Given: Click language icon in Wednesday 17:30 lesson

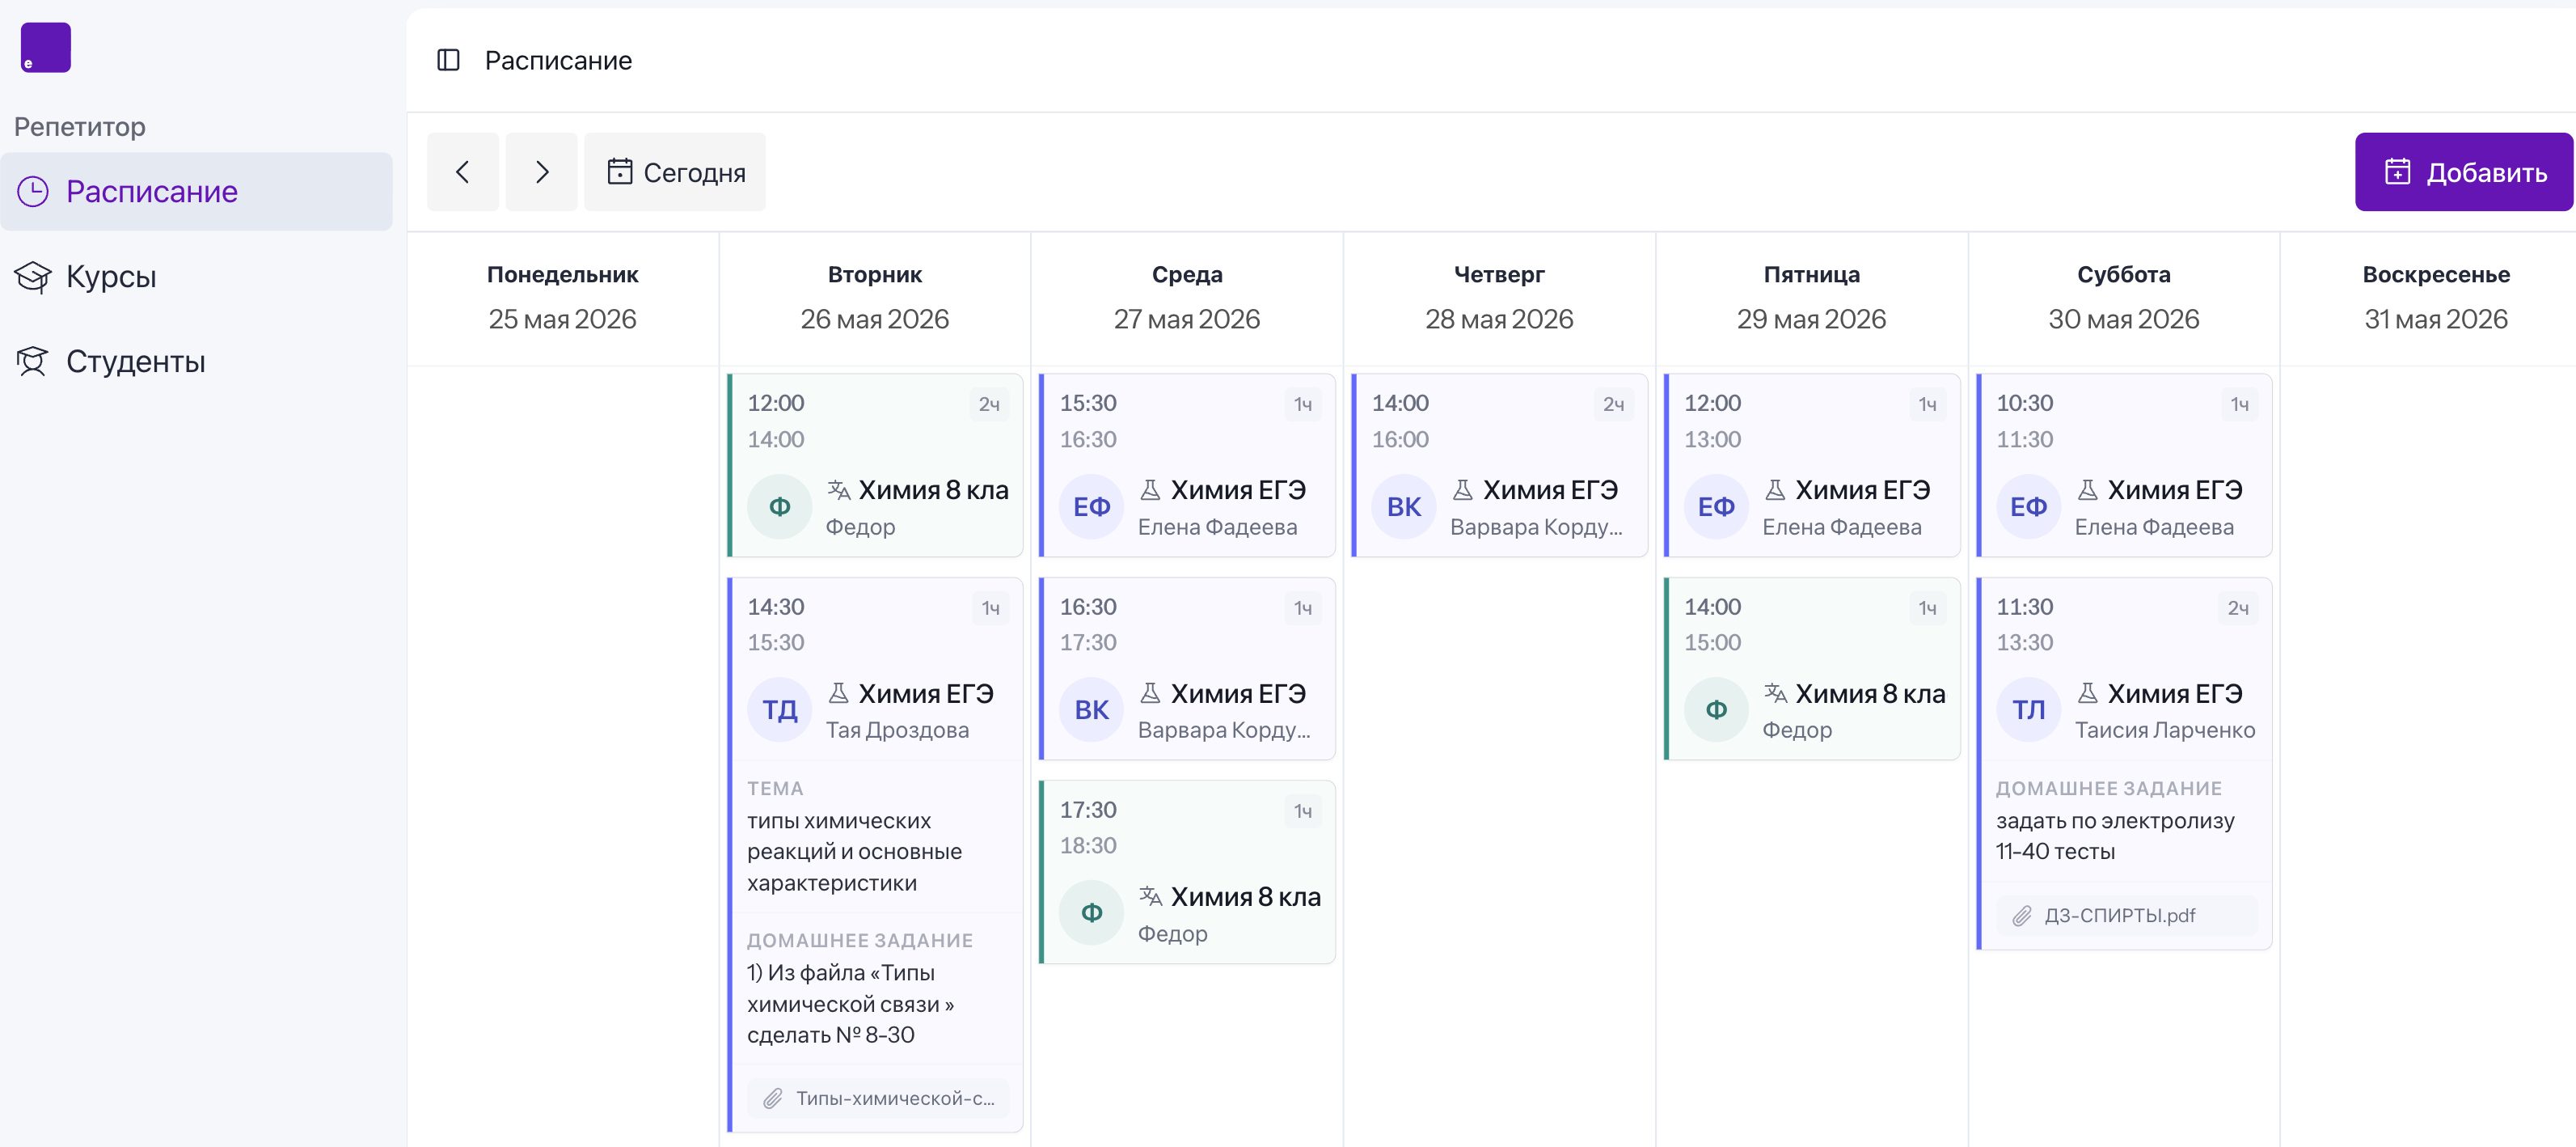Looking at the screenshot, I should [1150, 895].
